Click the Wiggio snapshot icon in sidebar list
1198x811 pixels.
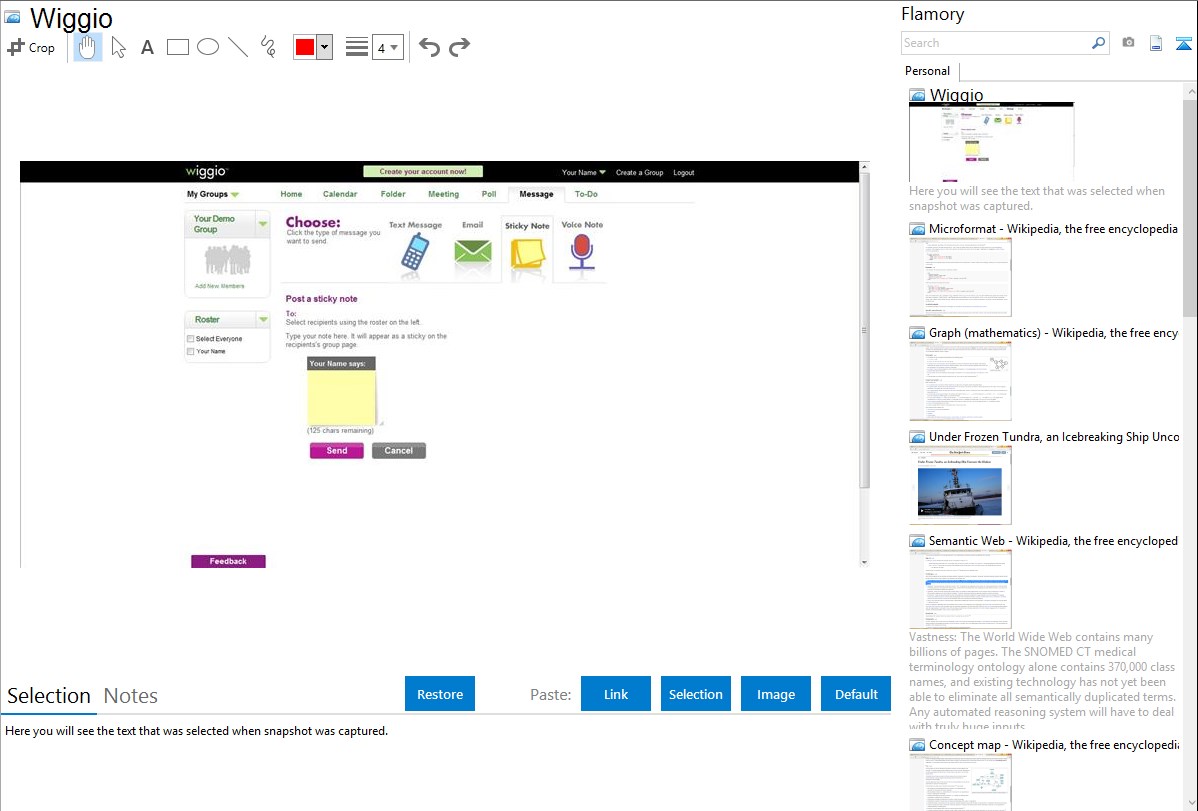click(x=917, y=95)
